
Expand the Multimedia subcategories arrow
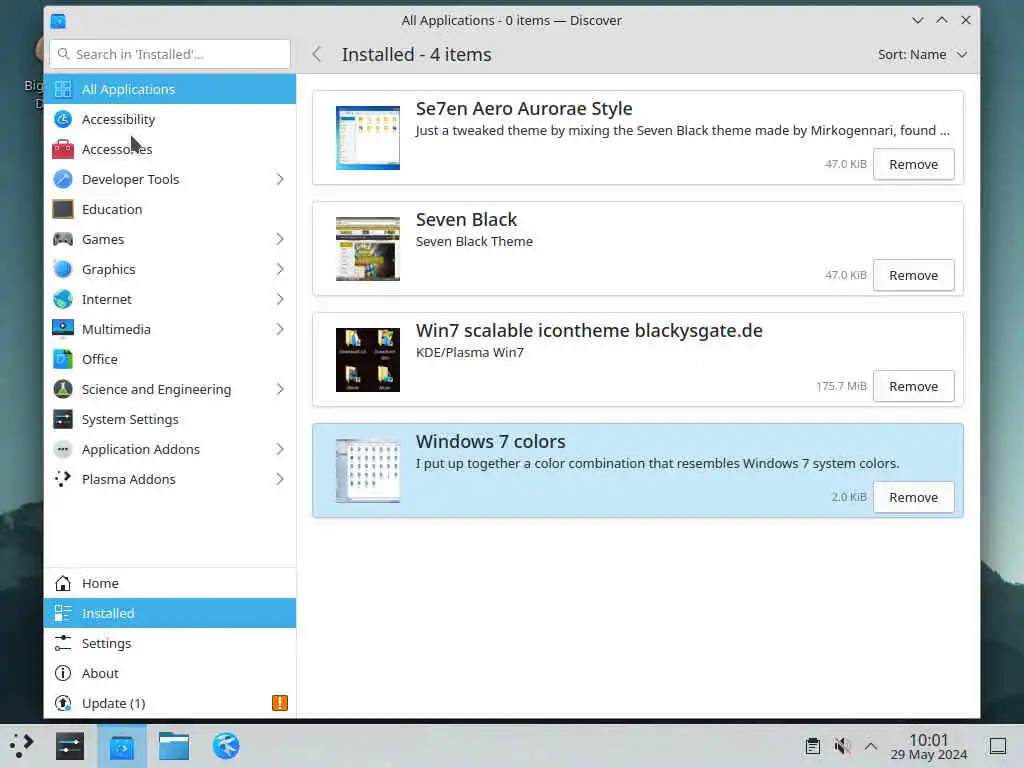tap(280, 329)
